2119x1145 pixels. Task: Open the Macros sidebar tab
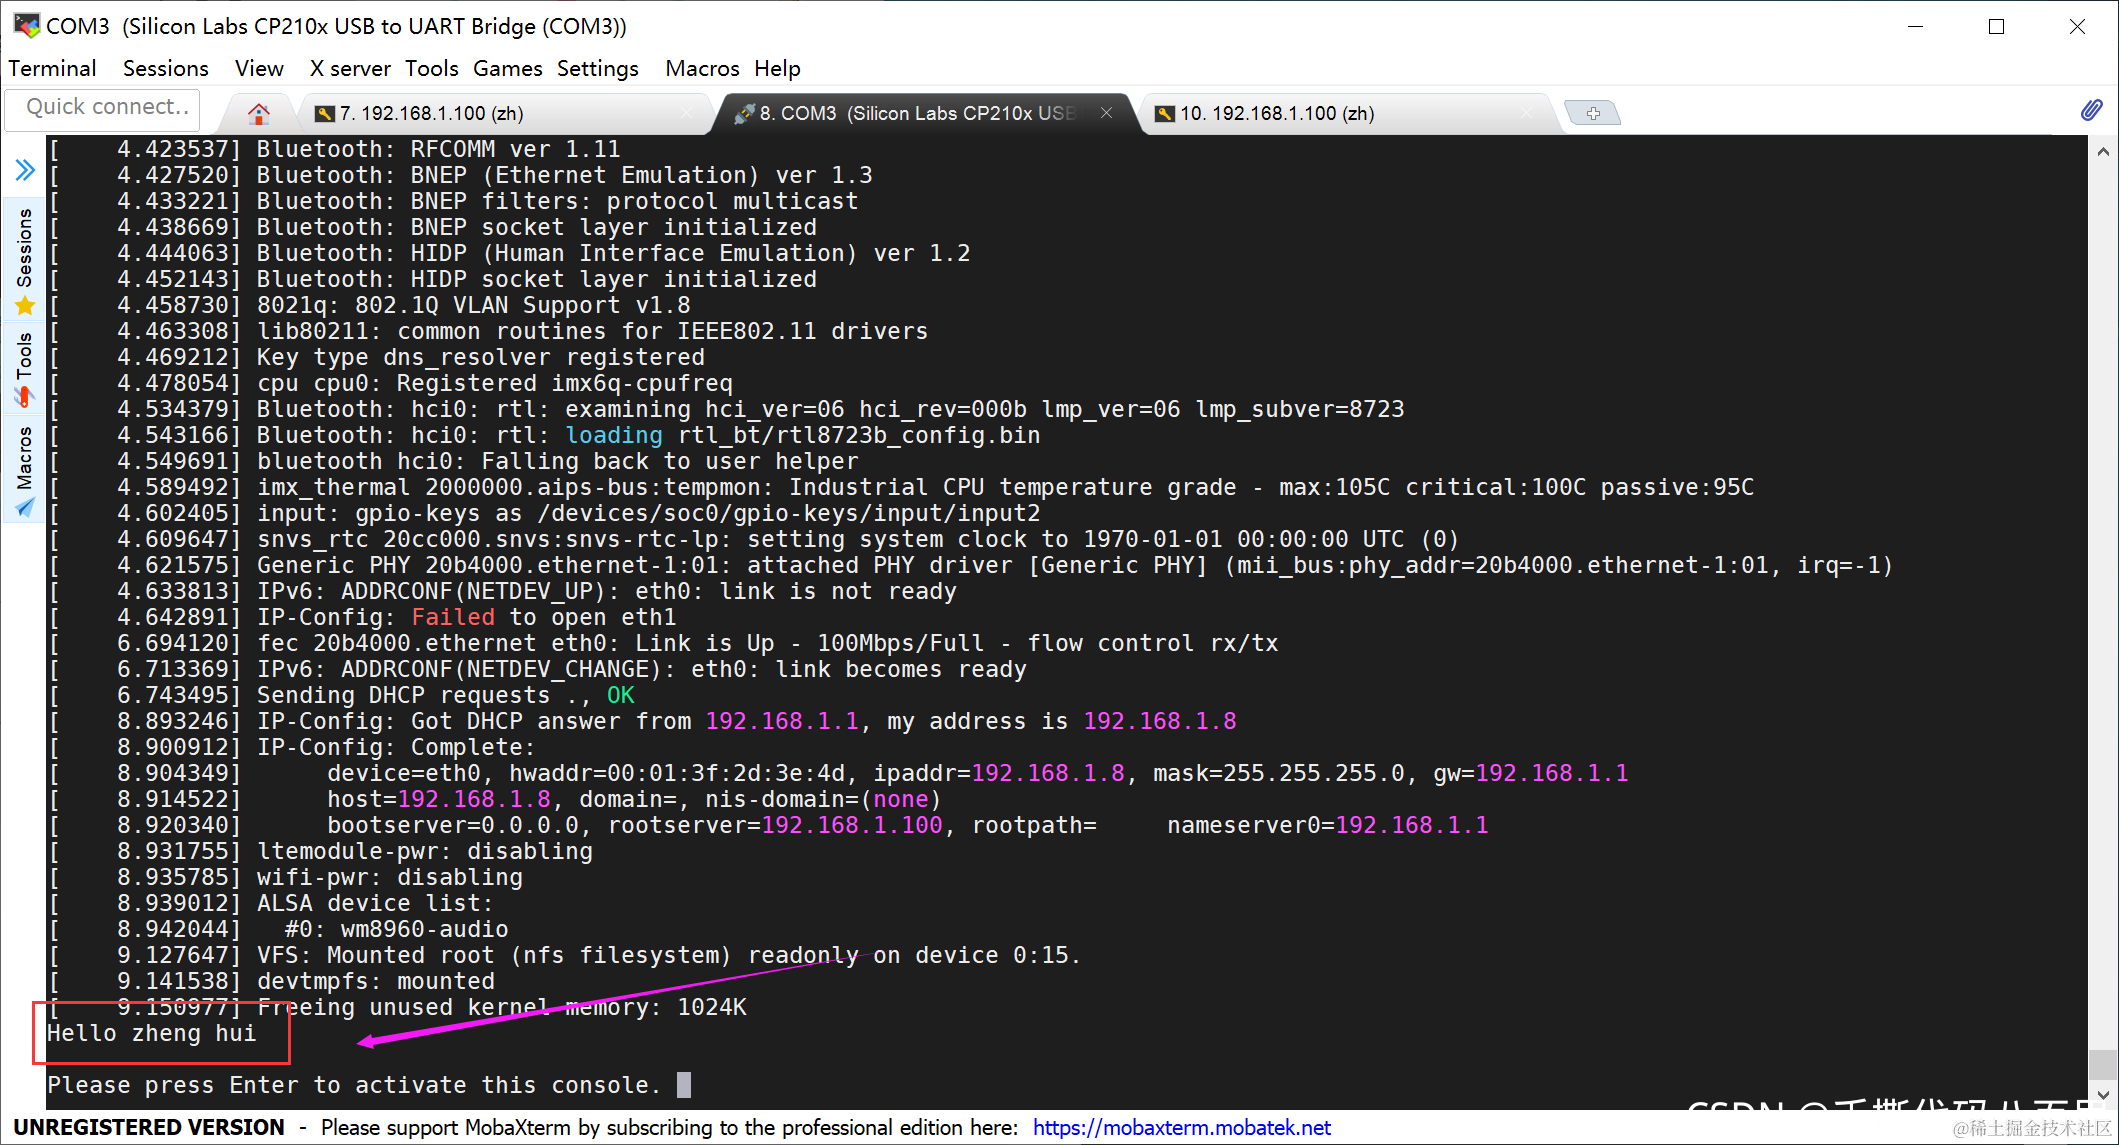tap(25, 470)
